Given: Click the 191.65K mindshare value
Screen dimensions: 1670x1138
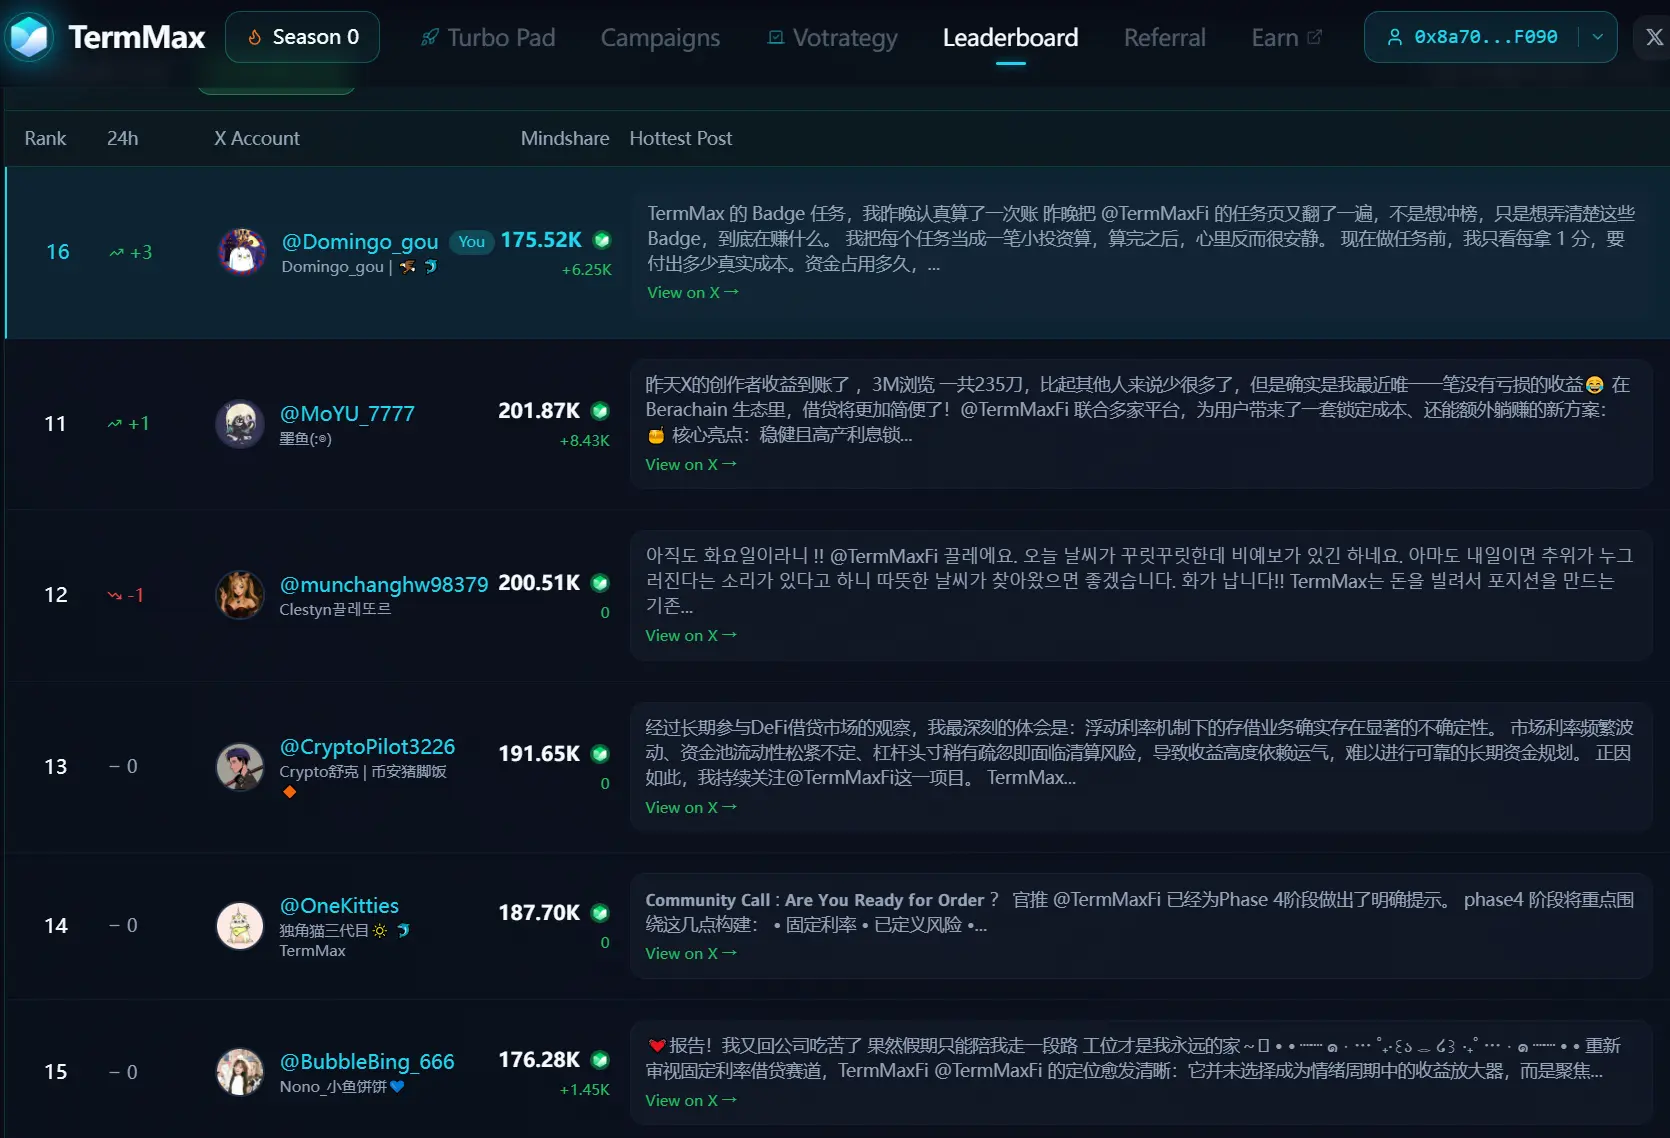Looking at the screenshot, I should tap(539, 754).
